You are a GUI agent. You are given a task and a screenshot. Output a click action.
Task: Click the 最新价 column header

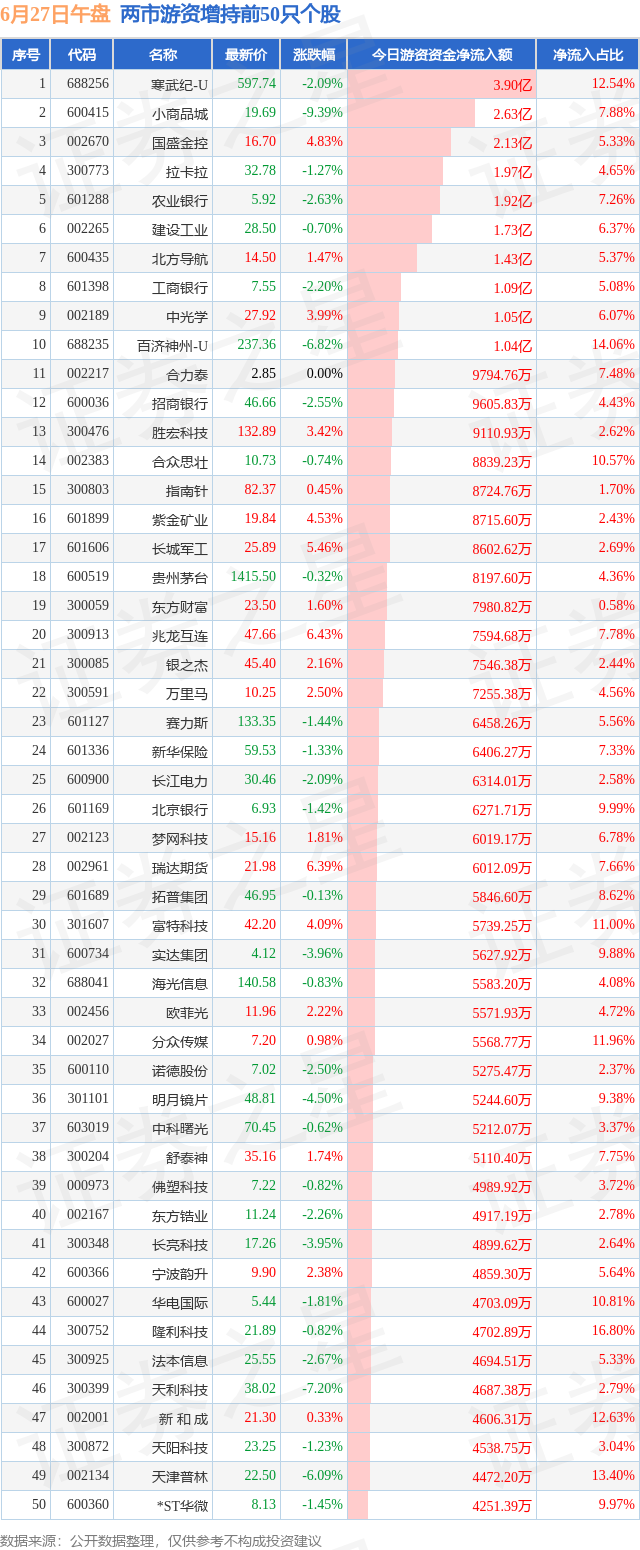[246, 55]
